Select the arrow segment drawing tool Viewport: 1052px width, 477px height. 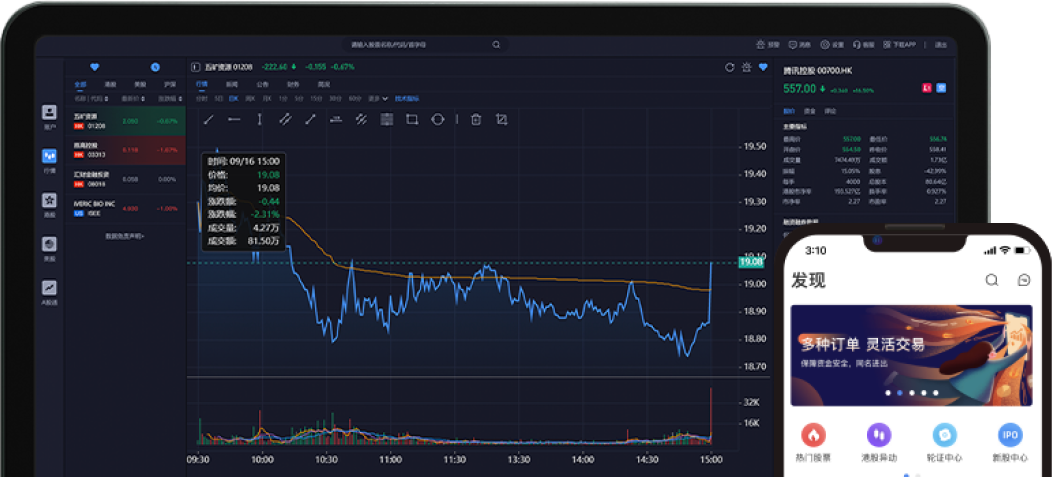(310, 119)
